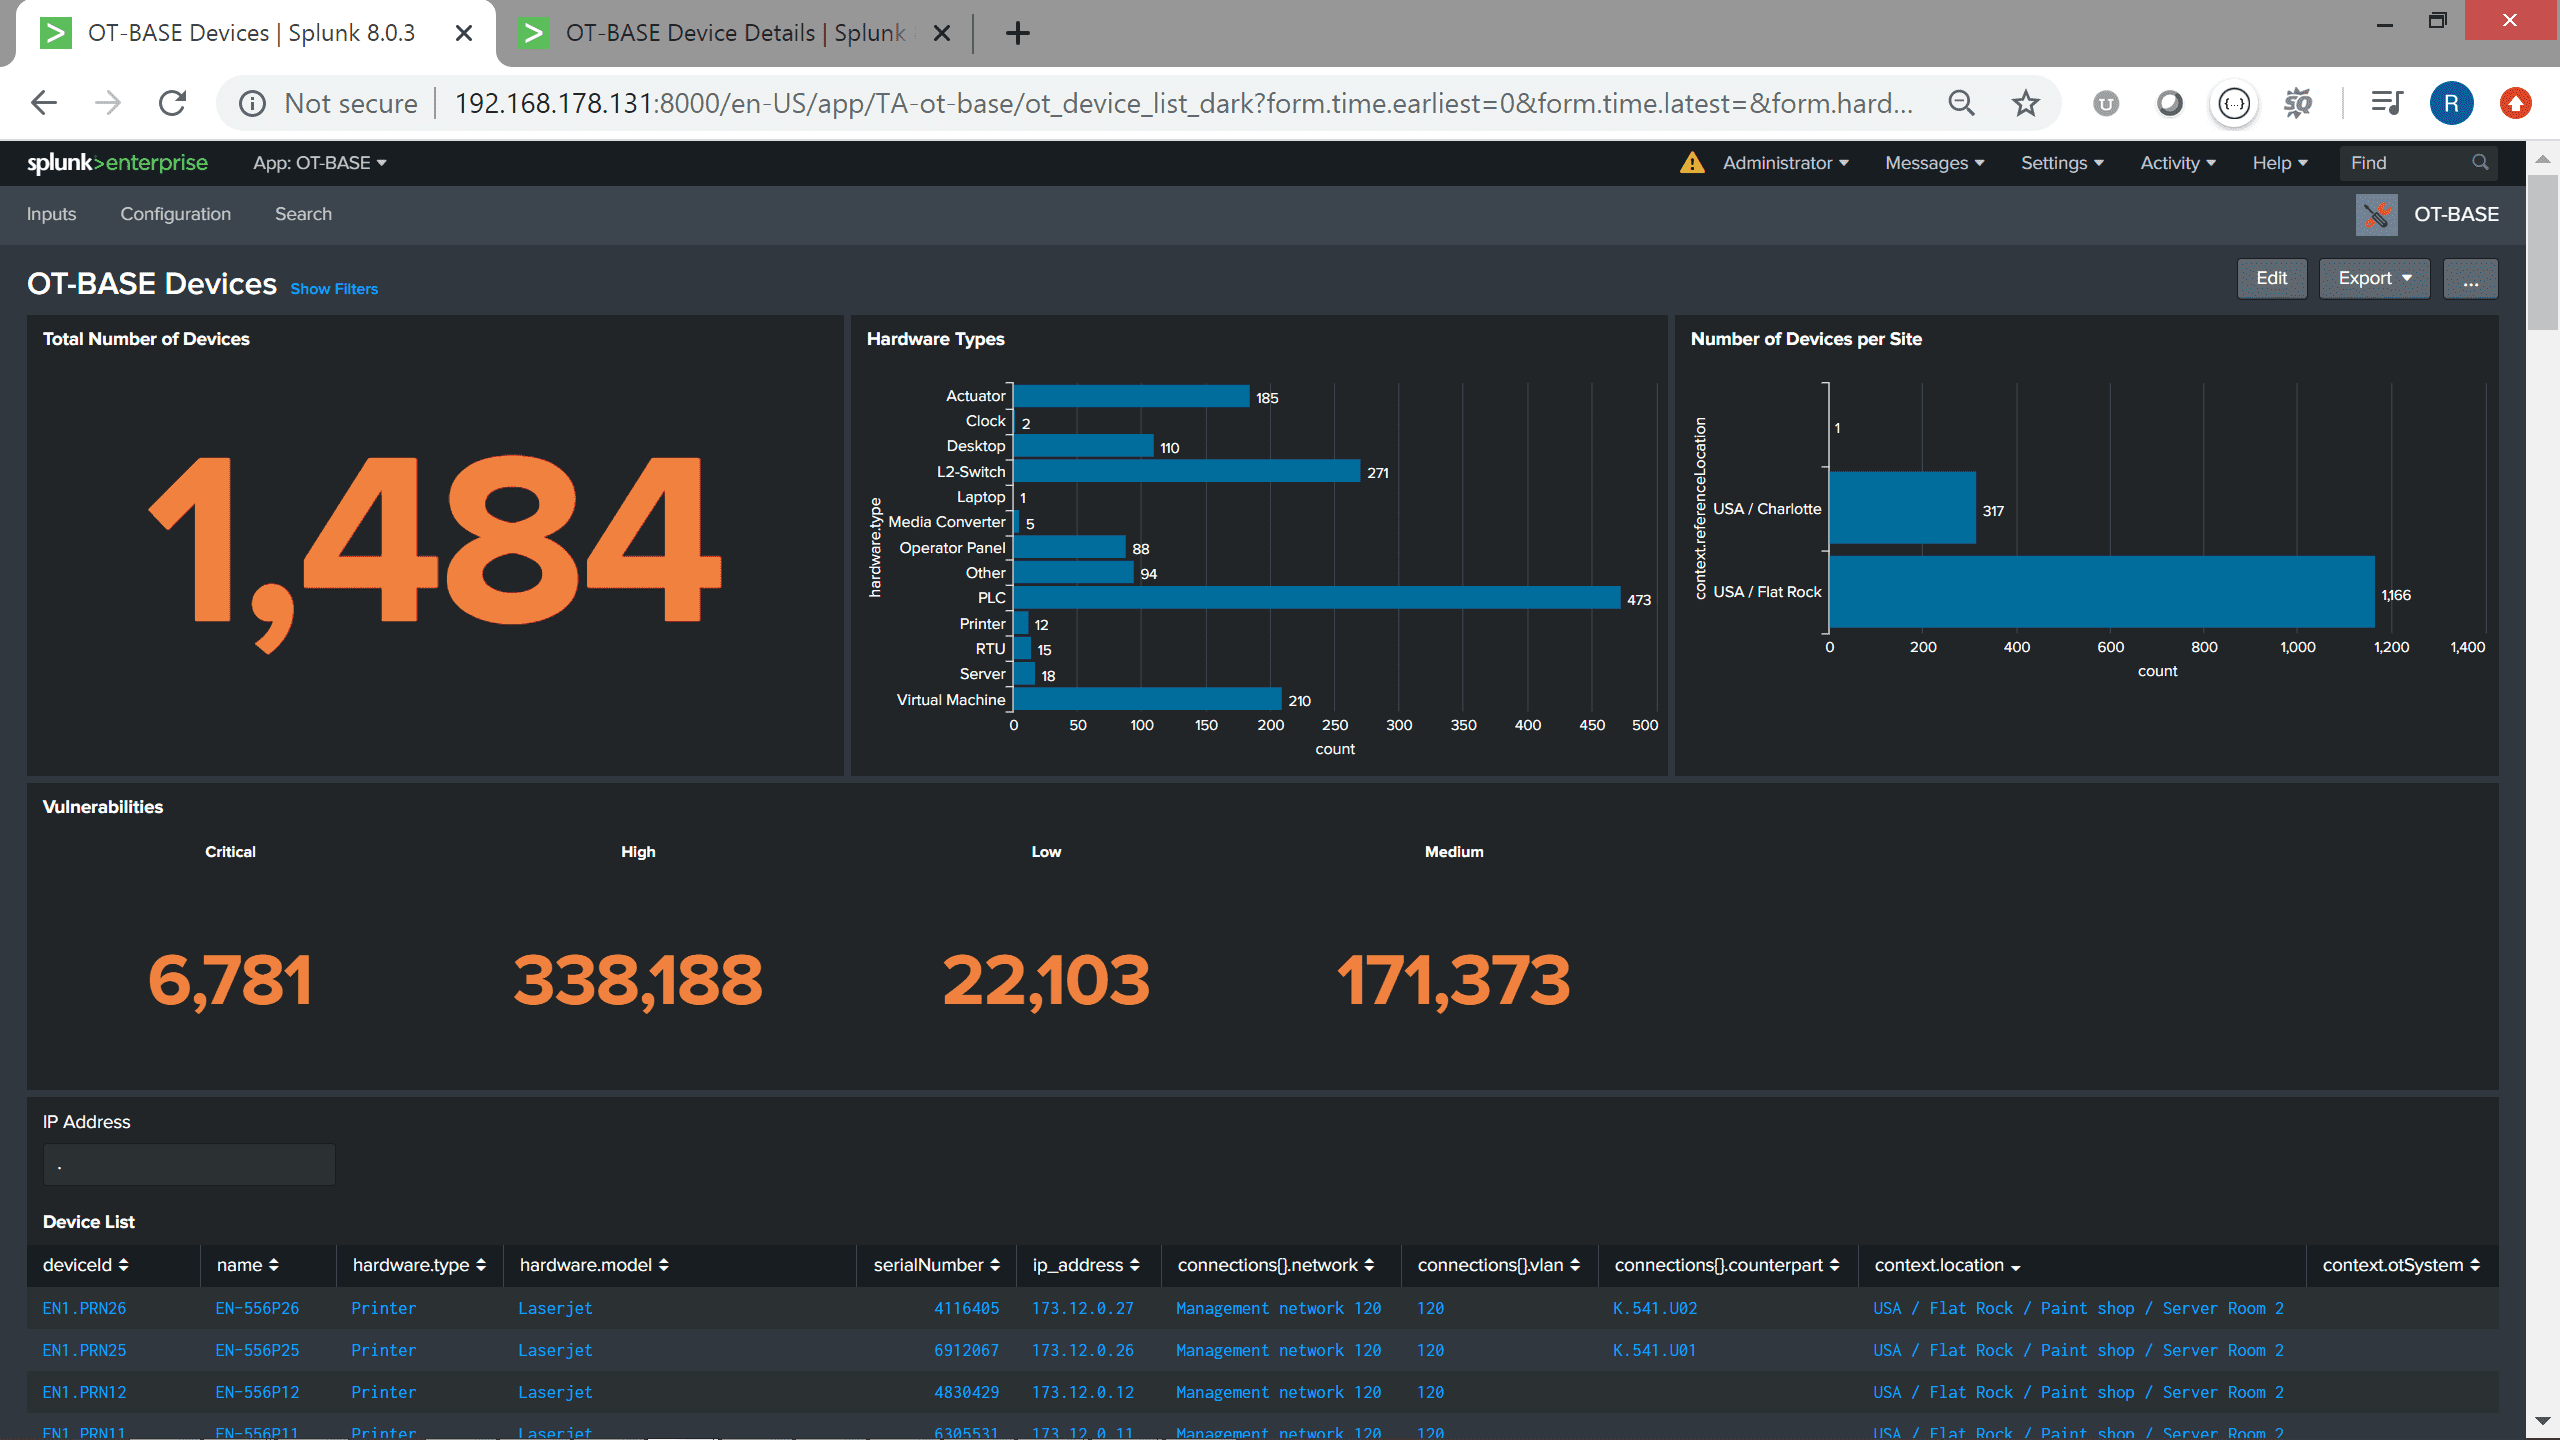Open the Help dropdown
This screenshot has width=2560, height=1440.
(2280, 163)
